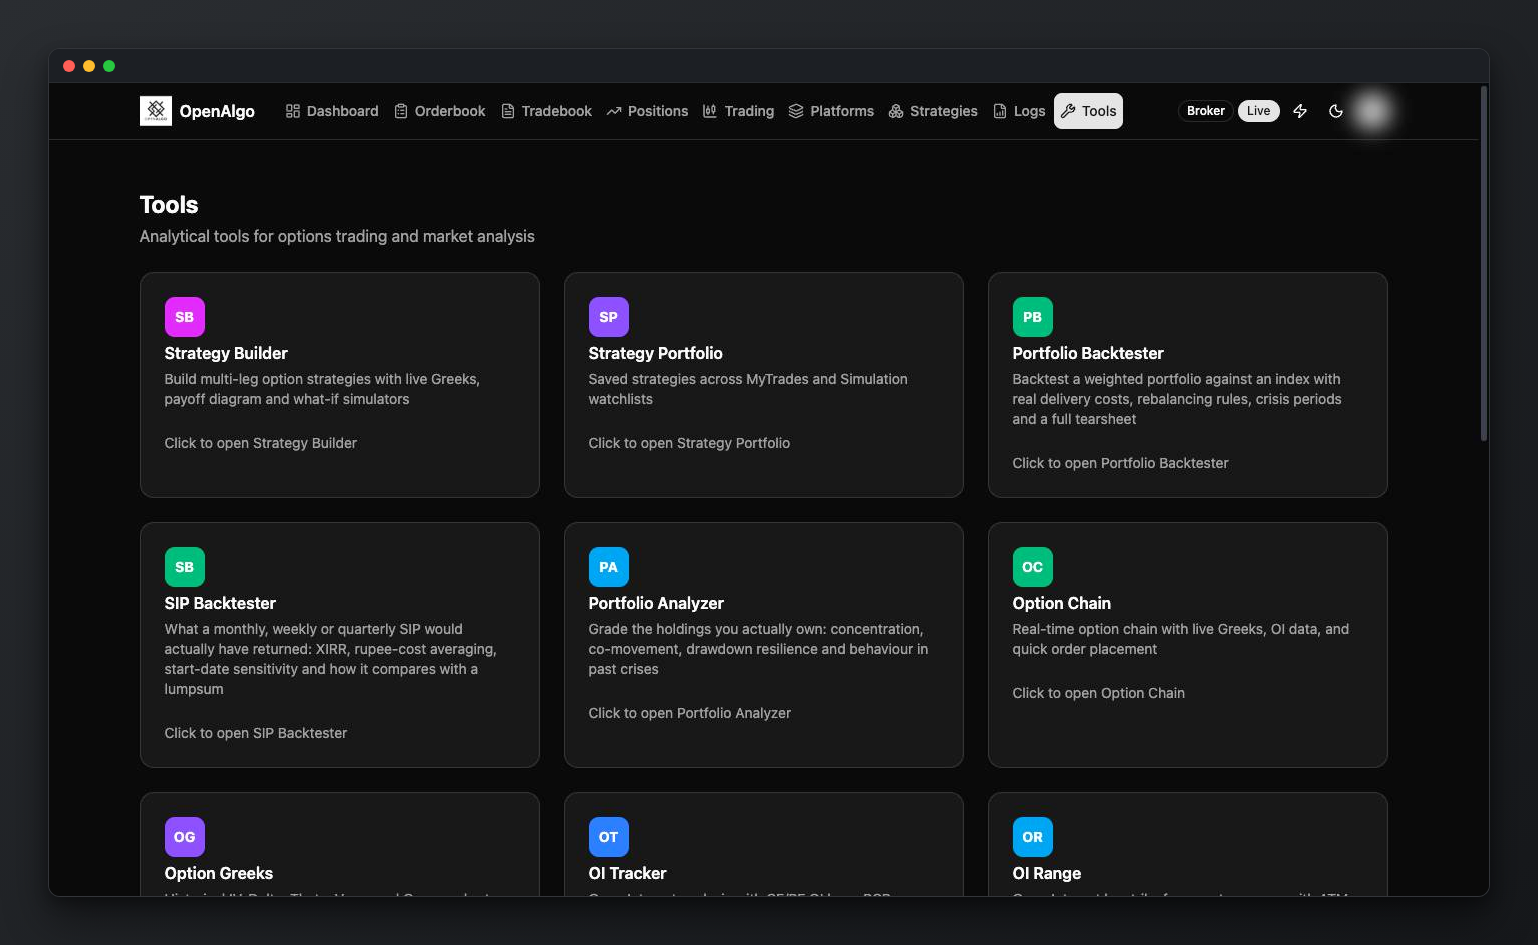Select the highlighted Tools nav tab
The image size is (1538, 945).
(1088, 111)
